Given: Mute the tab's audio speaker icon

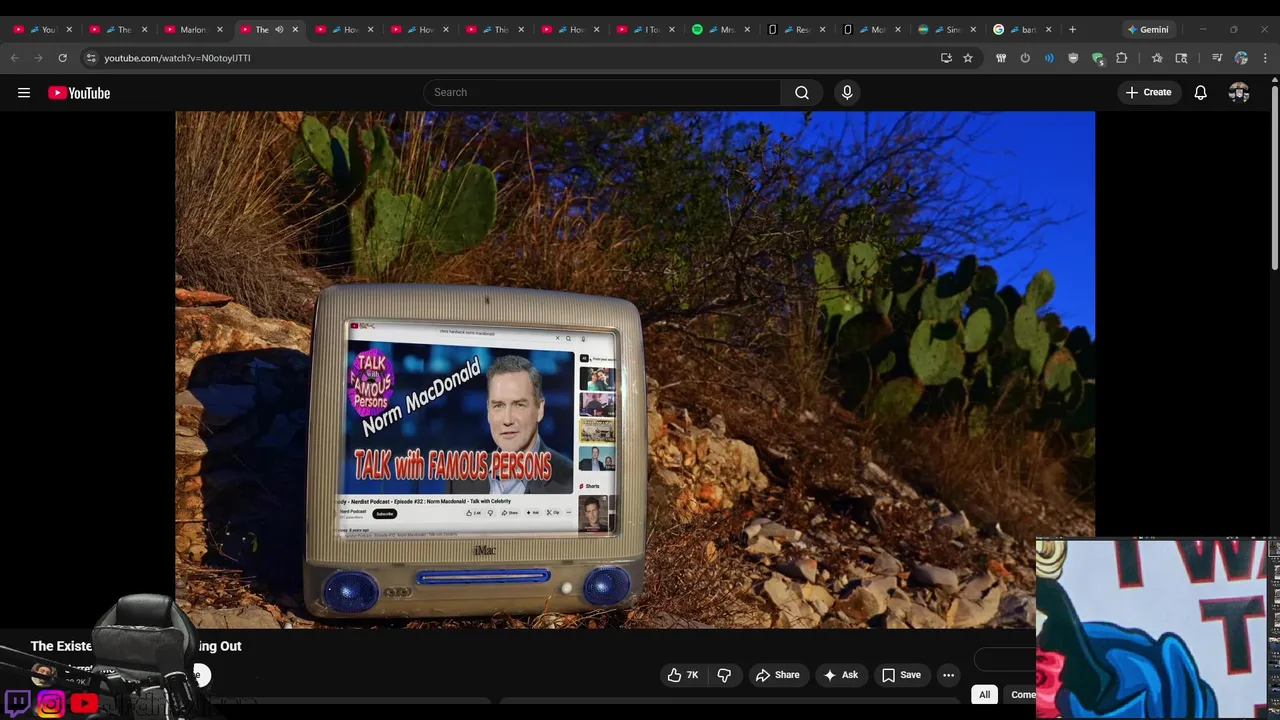Looking at the screenshot, I should tap(279, 30).
